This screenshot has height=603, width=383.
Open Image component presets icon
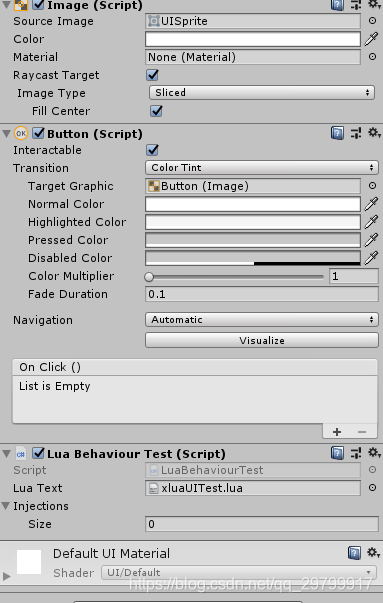point(356,5)
